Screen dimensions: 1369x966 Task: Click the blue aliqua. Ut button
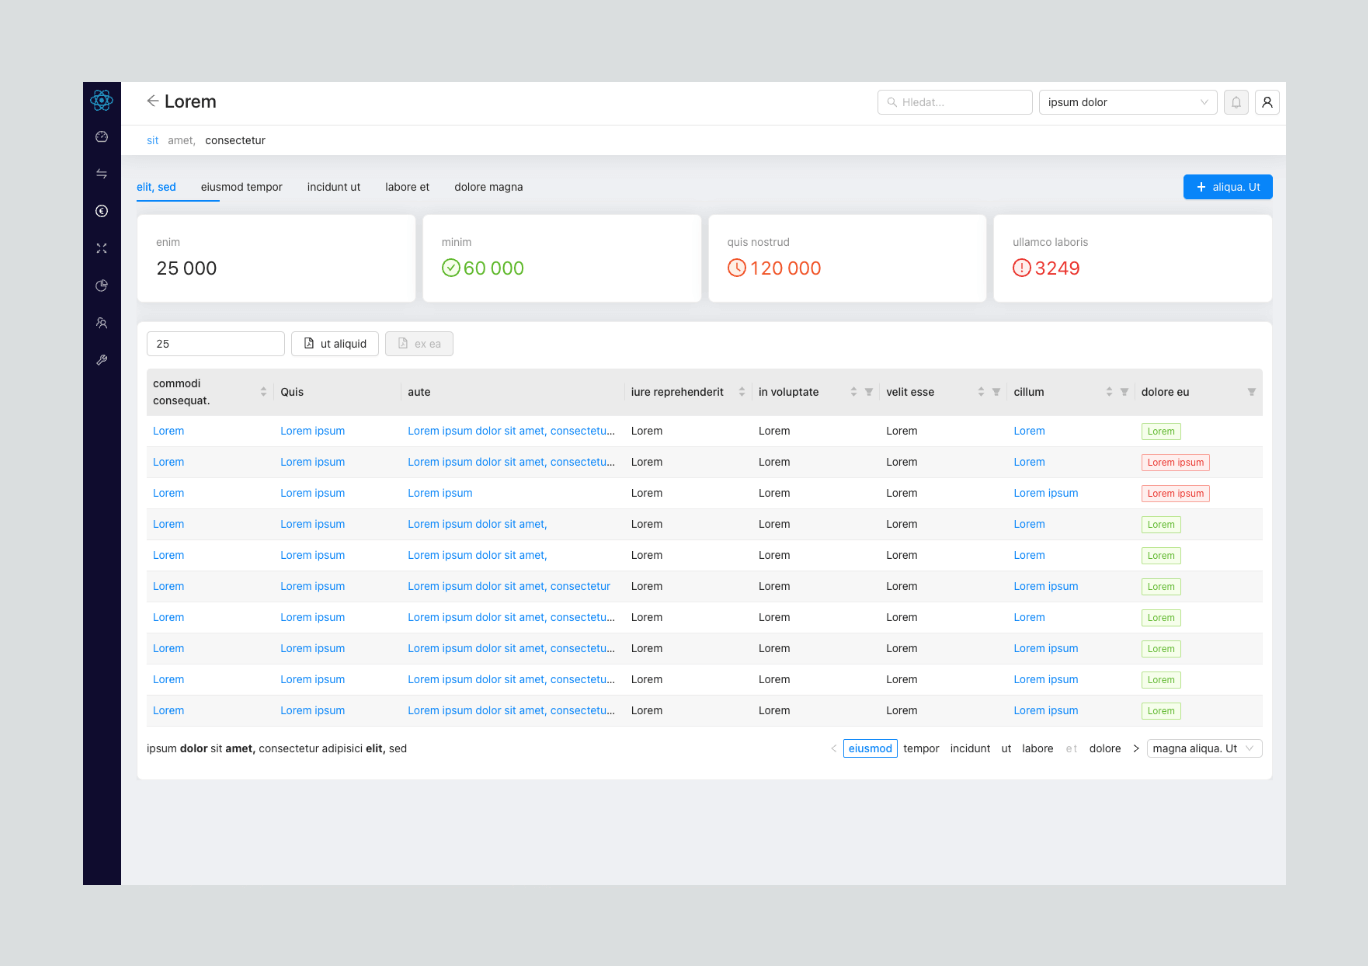point(1228,187)
